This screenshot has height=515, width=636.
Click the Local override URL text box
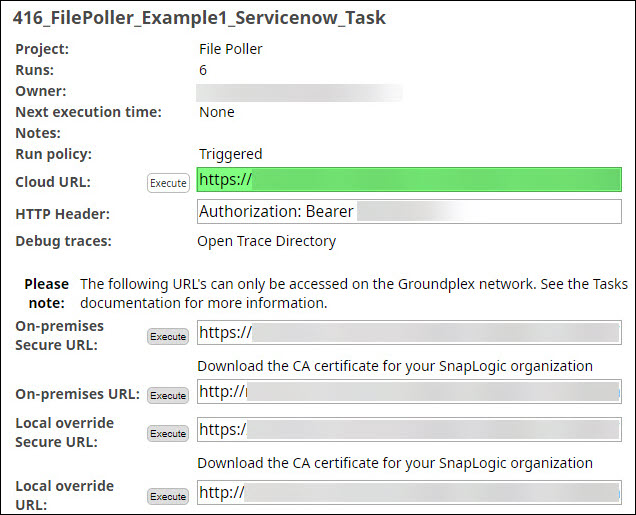point(409,492)
